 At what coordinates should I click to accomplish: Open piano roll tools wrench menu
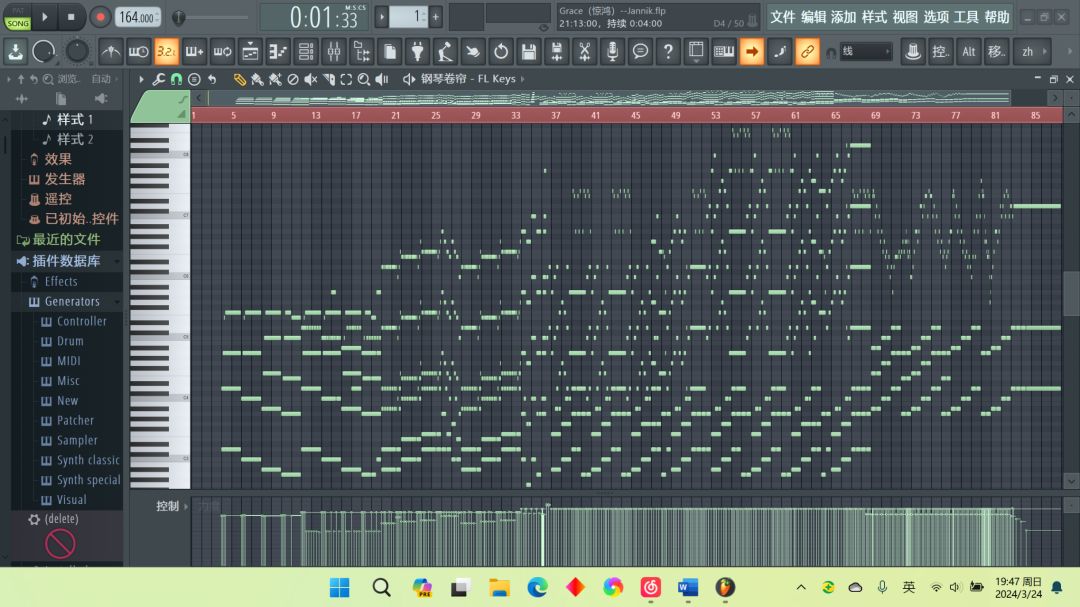pyautogui.click(x=158, y=79)
